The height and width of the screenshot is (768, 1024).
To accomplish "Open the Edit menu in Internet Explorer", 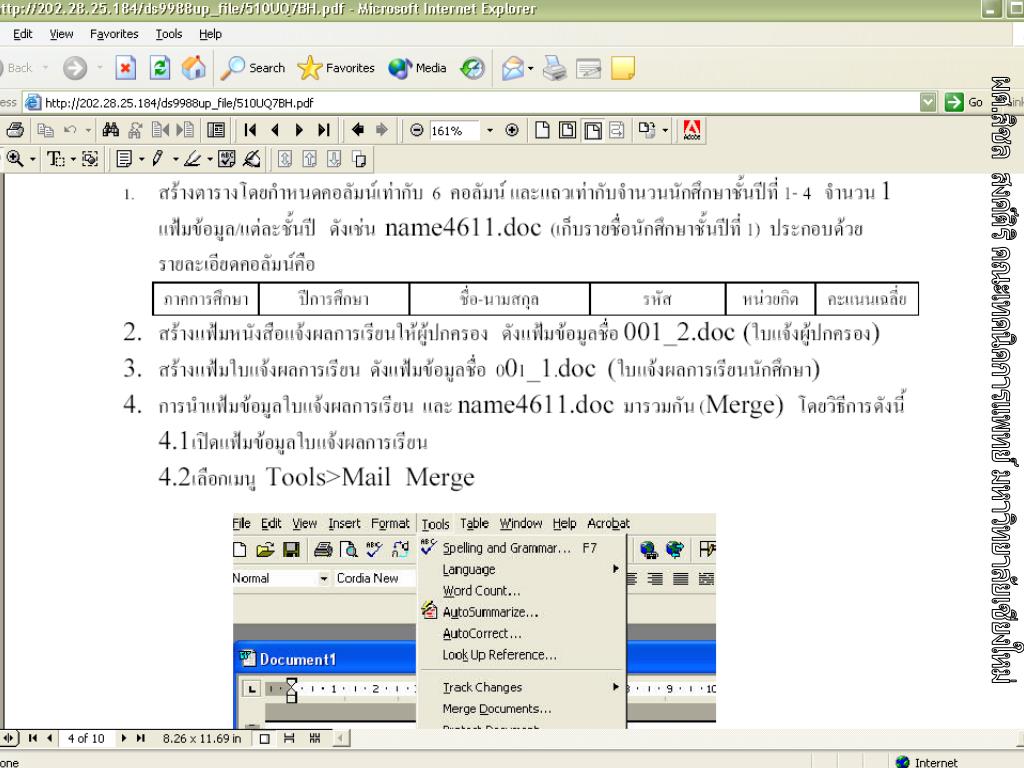I will pyautogui.click(x=23, y=34).
